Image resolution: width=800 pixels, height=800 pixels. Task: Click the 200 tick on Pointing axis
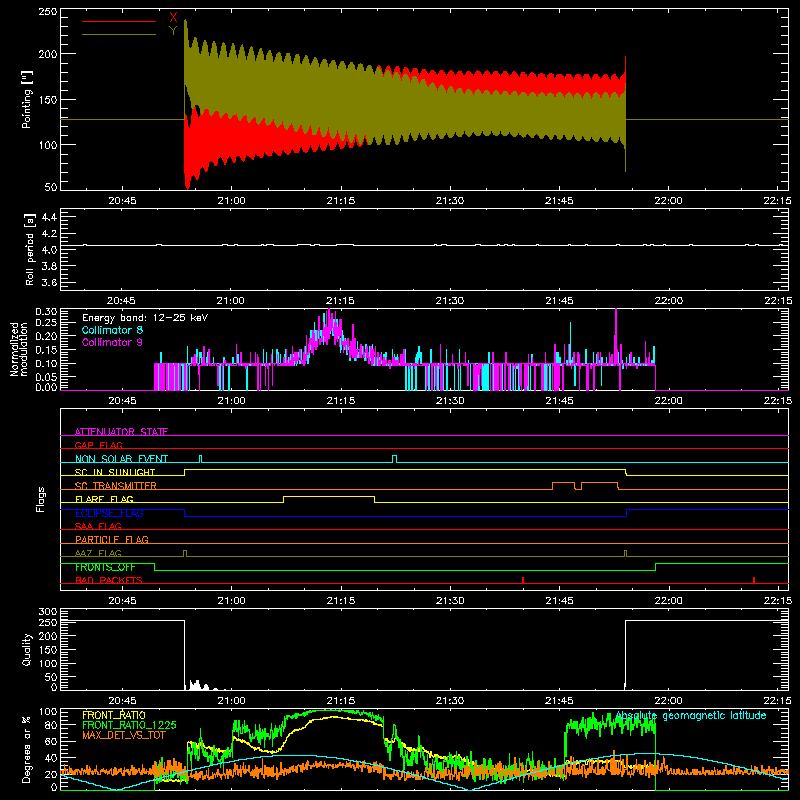point(48,54)
